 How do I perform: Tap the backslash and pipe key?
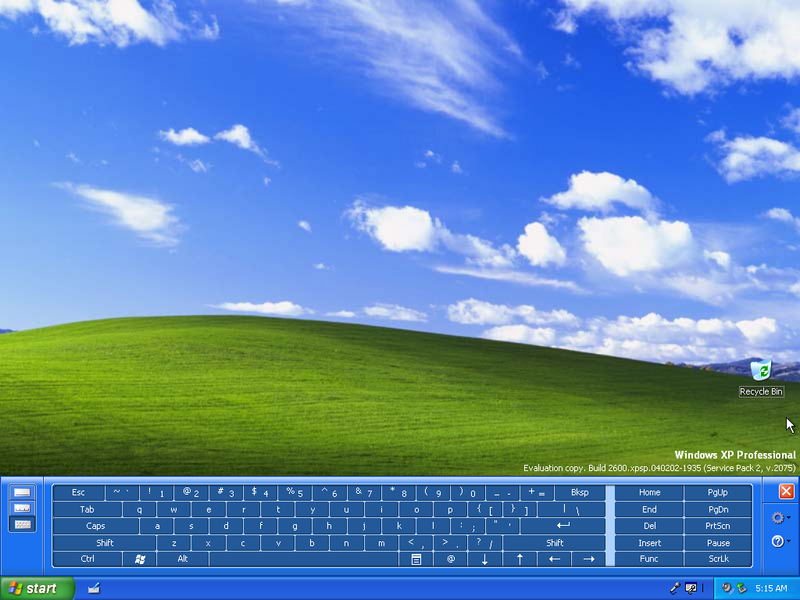point(571,510)
